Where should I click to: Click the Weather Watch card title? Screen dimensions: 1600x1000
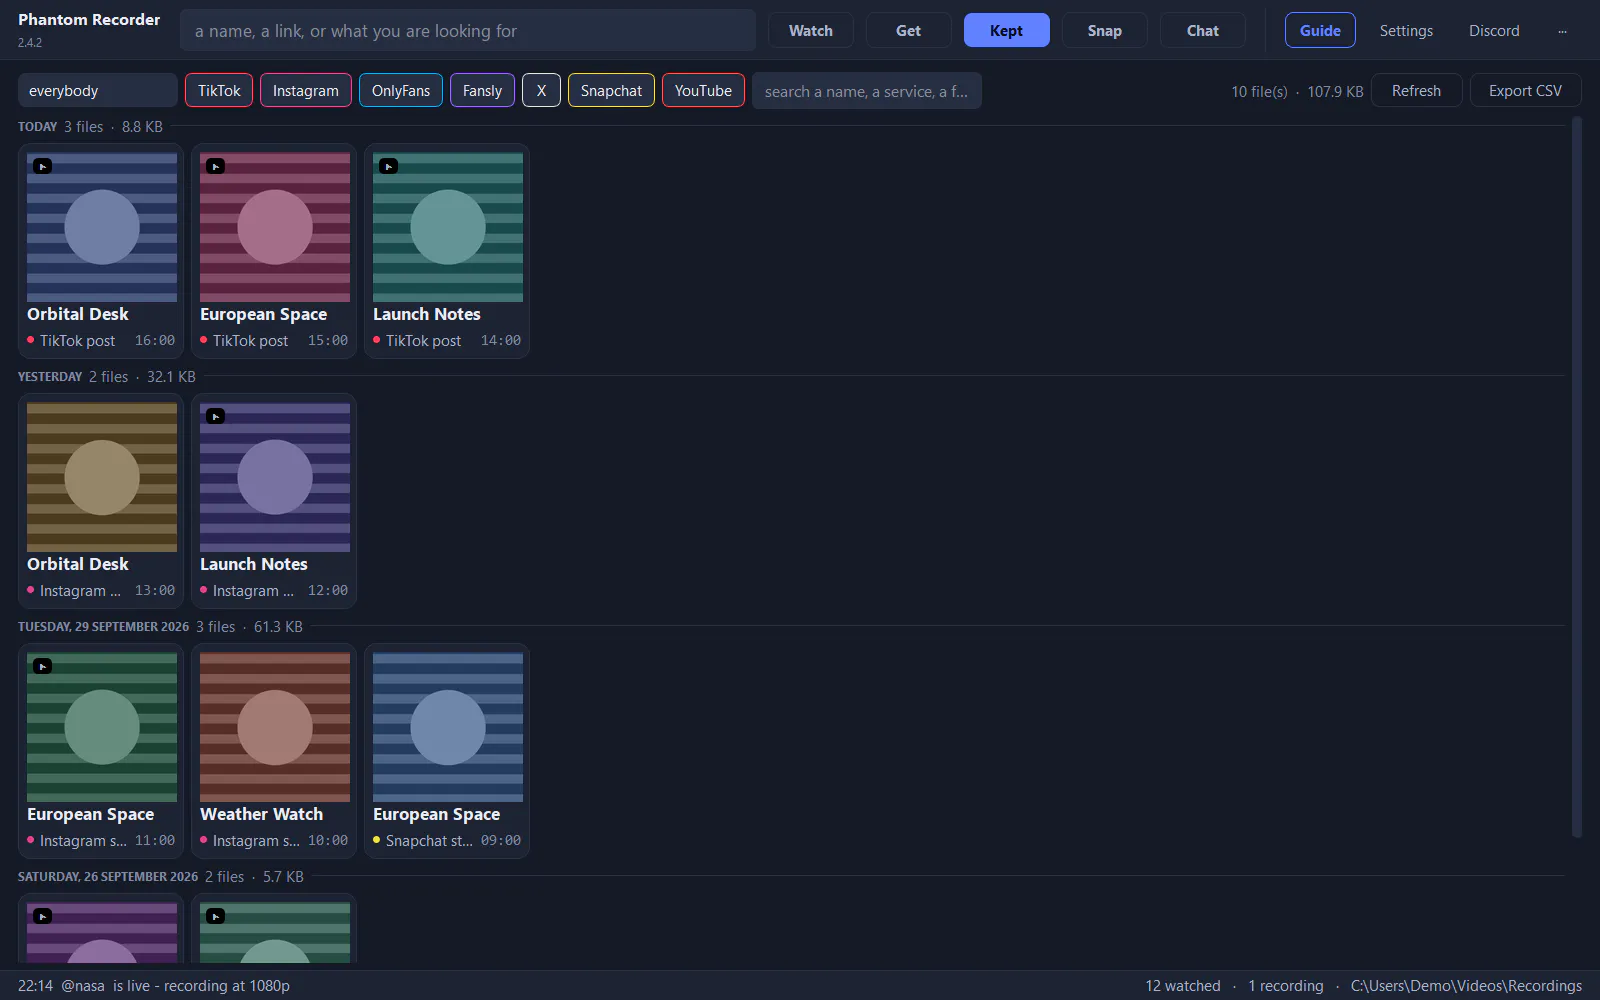pos(261,814)
